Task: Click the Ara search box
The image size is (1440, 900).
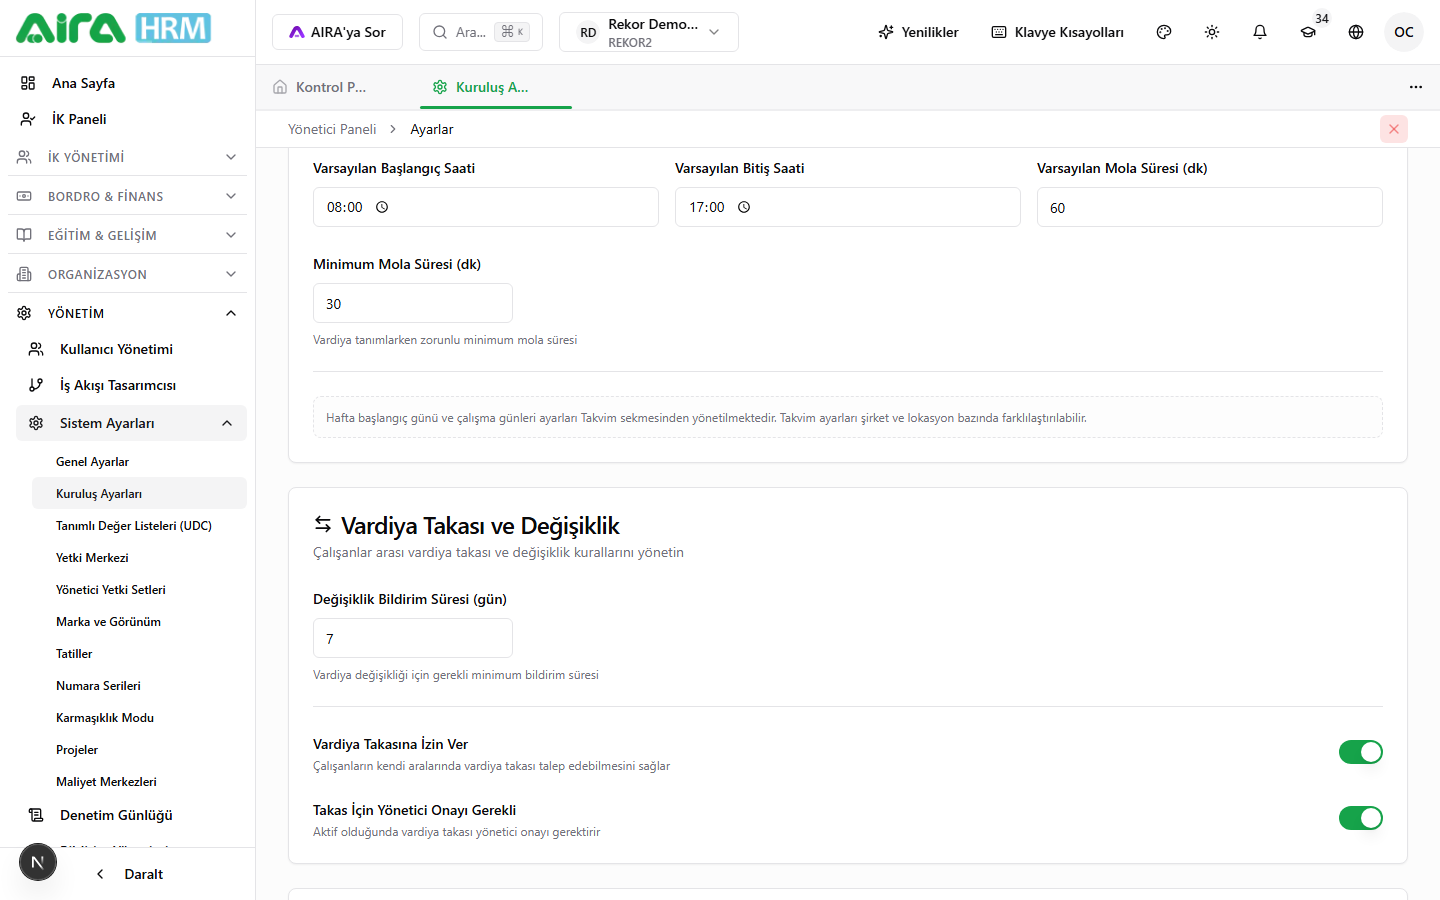Action: (x=481, y=32)
